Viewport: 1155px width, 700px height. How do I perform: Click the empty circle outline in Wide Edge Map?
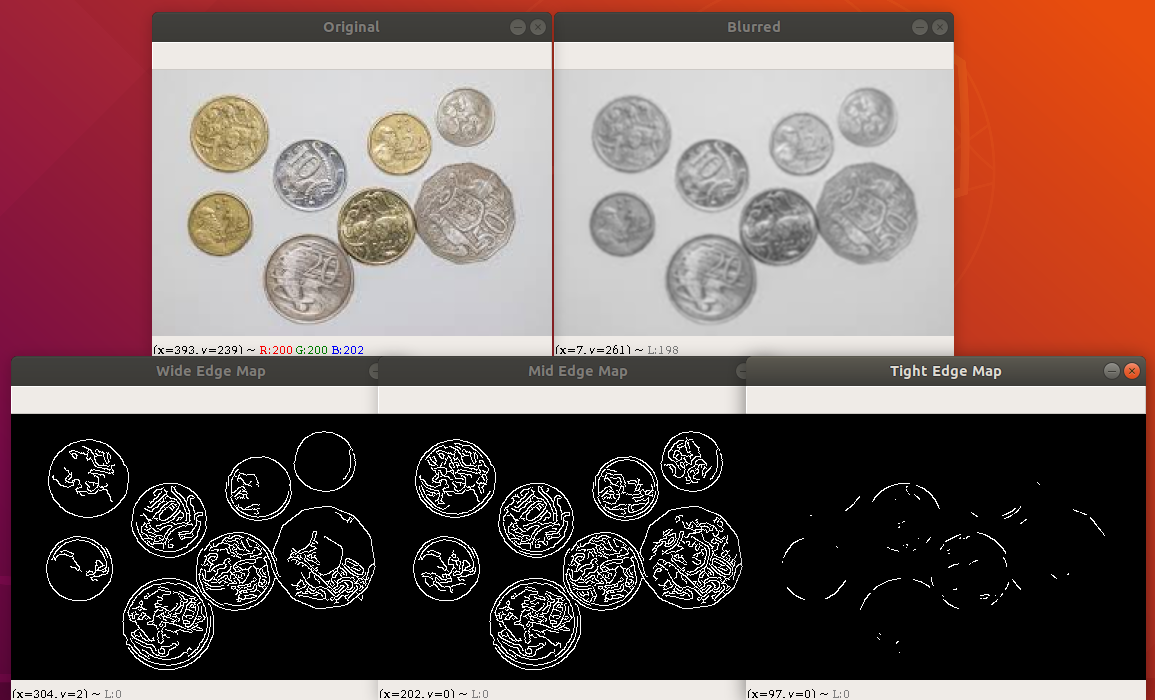click(x=325, y=461)
